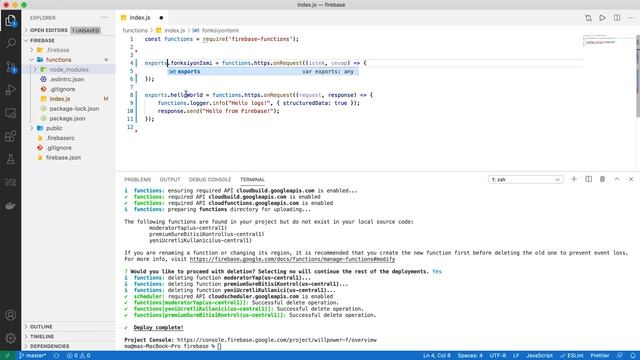Open the Remote Explorer view
This screenshot has height=360, width=640.
point(11,113)
